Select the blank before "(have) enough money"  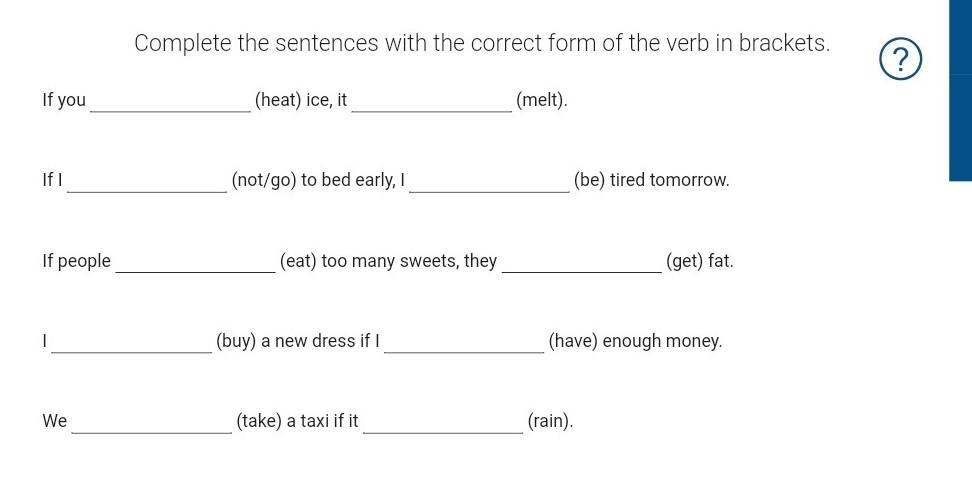click(x=464, y=341)
